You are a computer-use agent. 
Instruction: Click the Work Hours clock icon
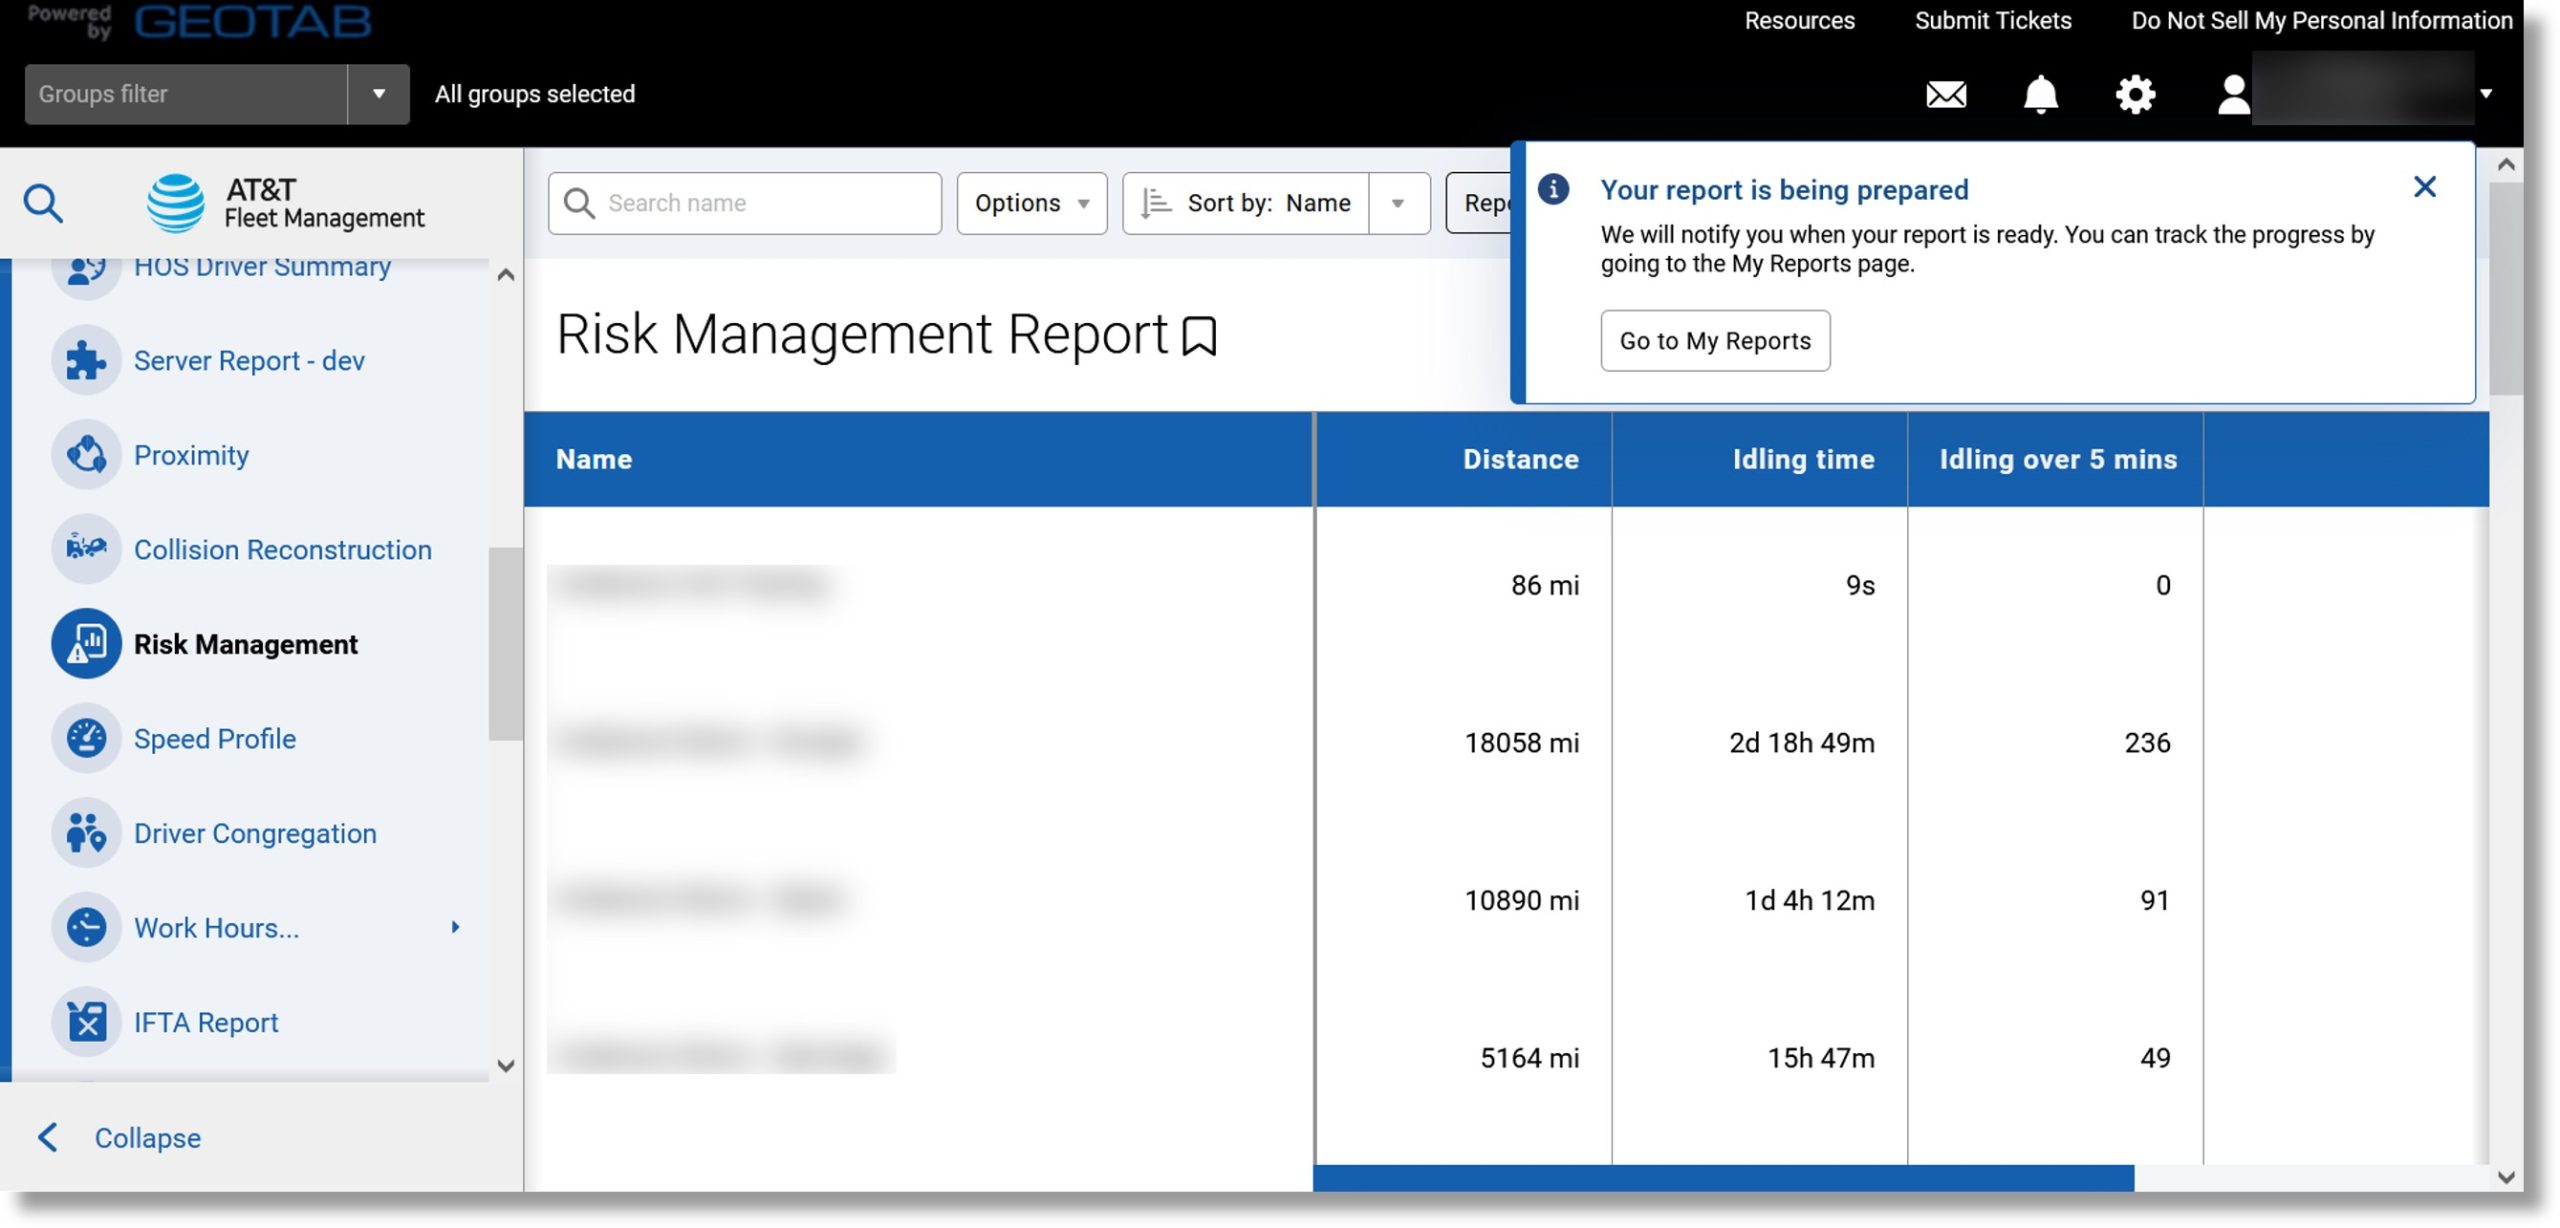click(x=86, y=927)
